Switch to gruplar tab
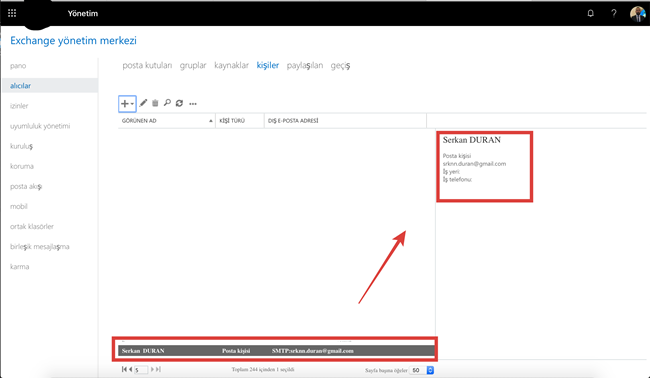Screen dimensions: 650x378 click(x=193, y=65)
